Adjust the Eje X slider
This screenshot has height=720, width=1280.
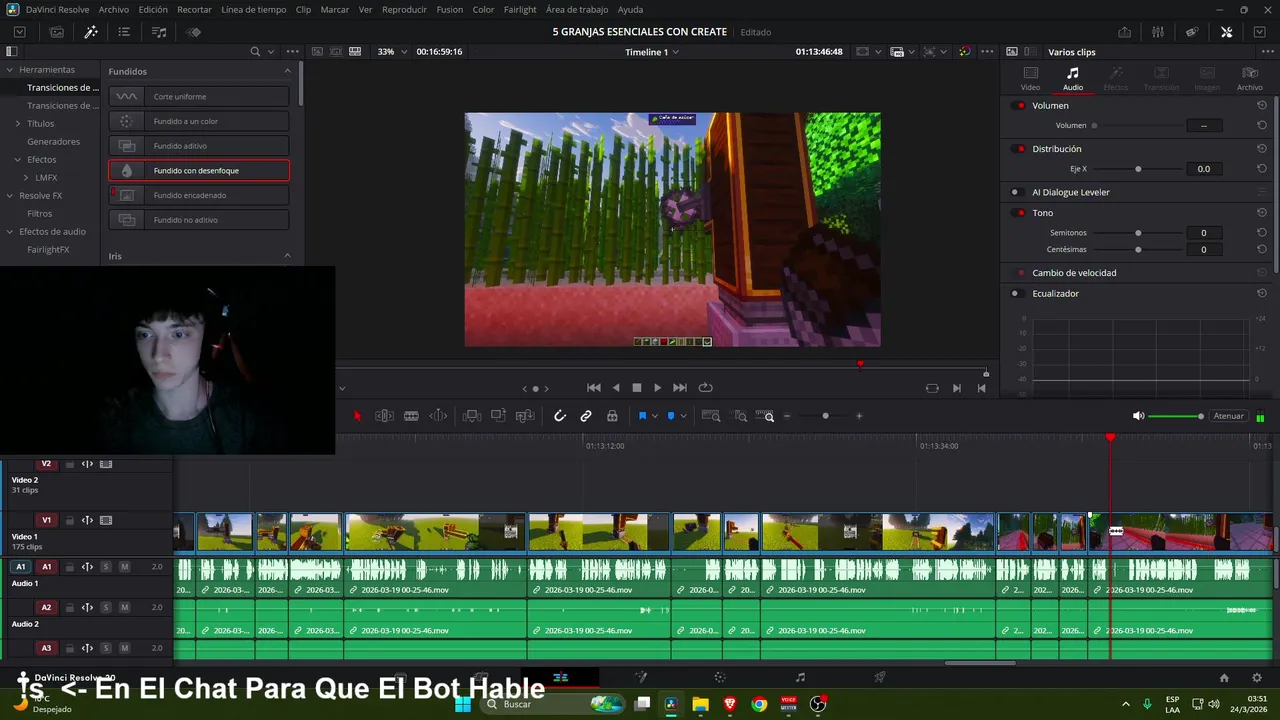pyautogui.click(x=1138, y=169)
